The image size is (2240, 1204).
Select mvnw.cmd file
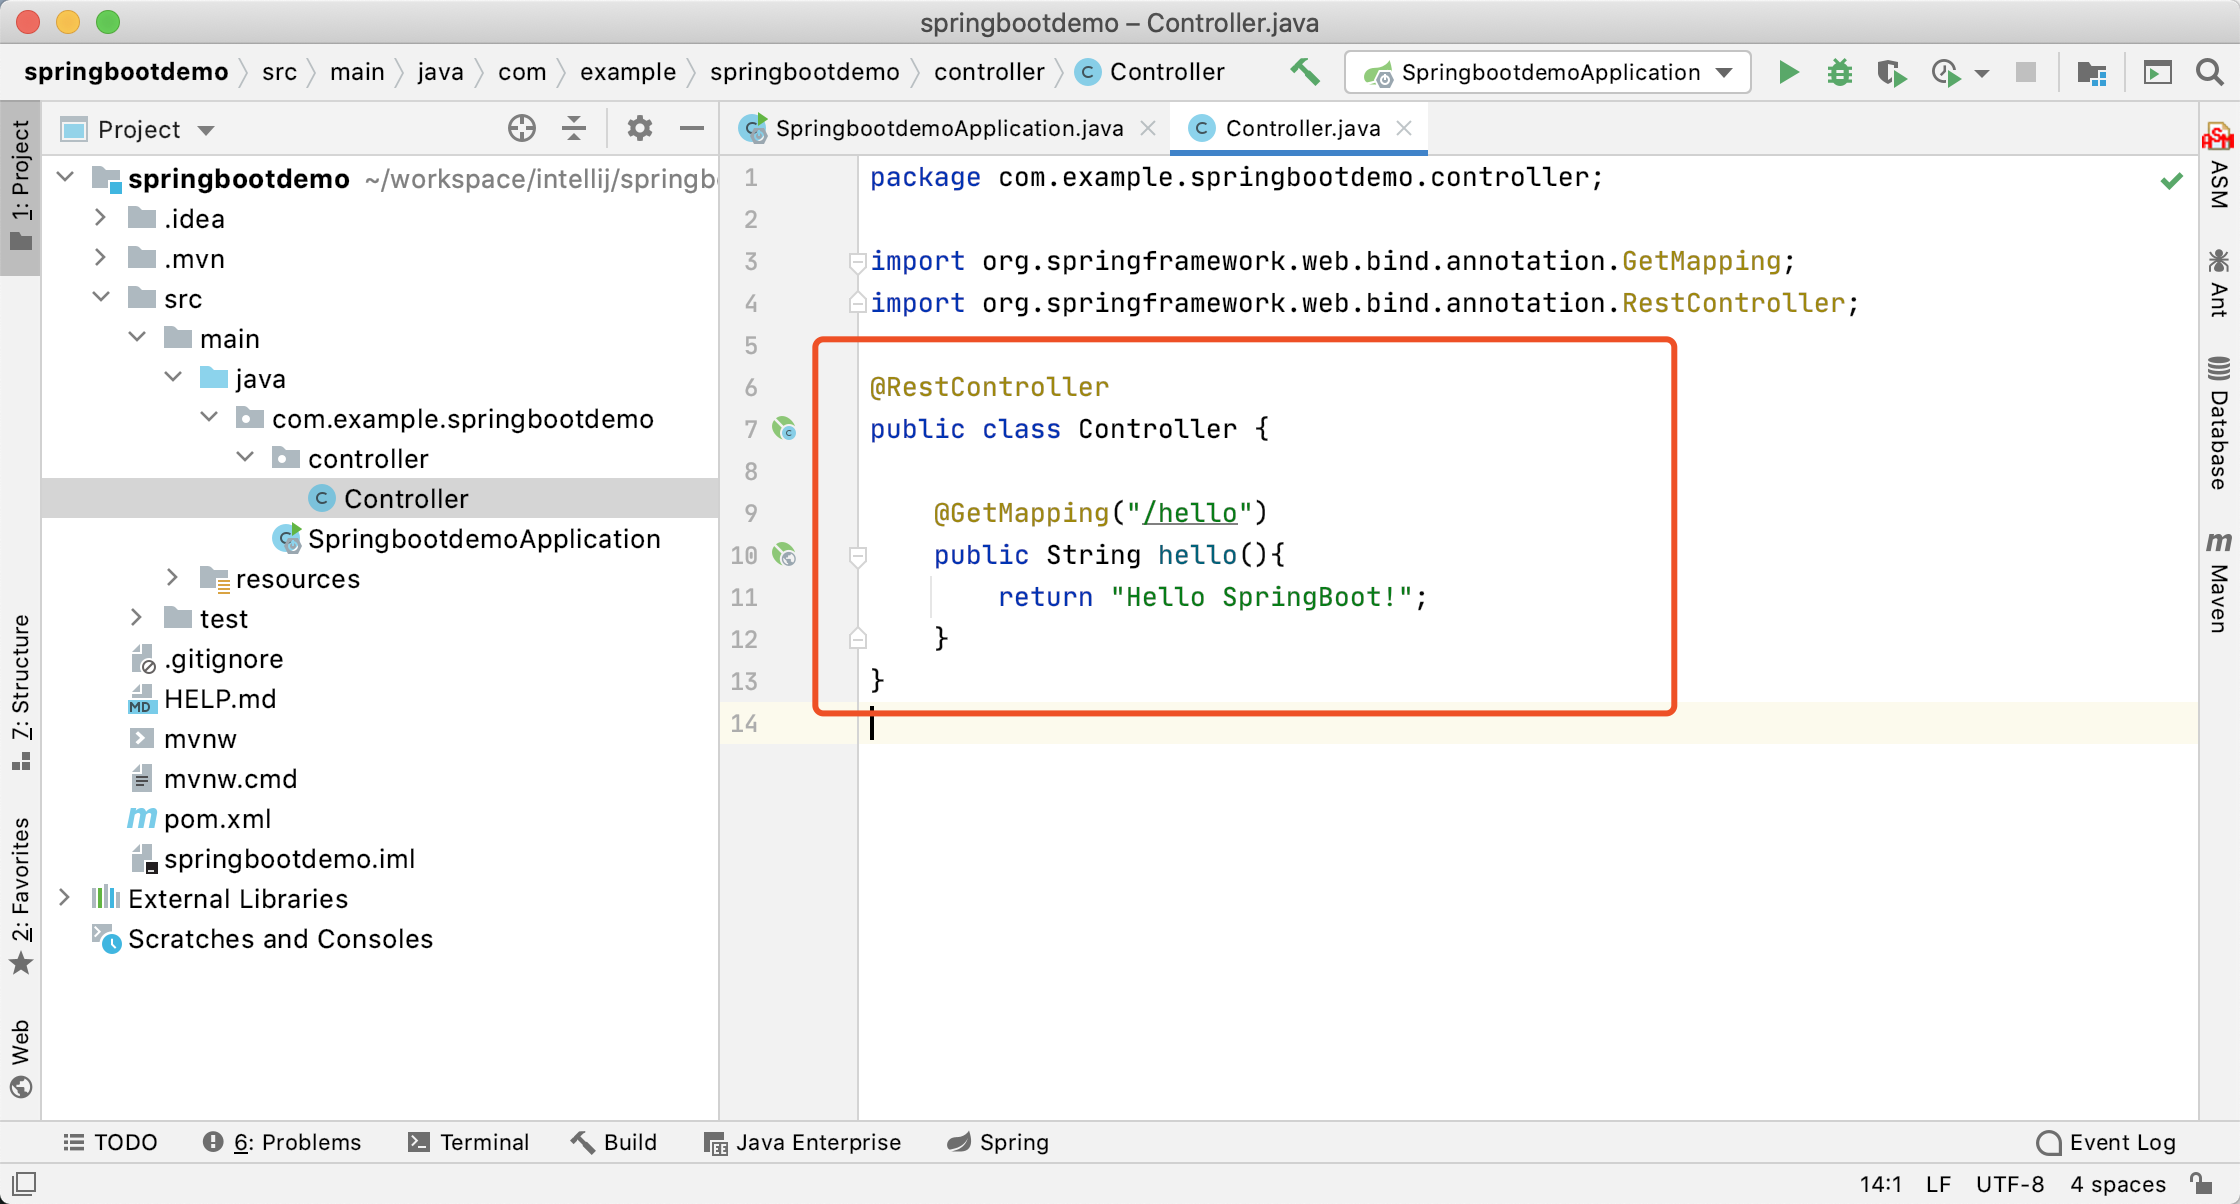coord(230,778)
